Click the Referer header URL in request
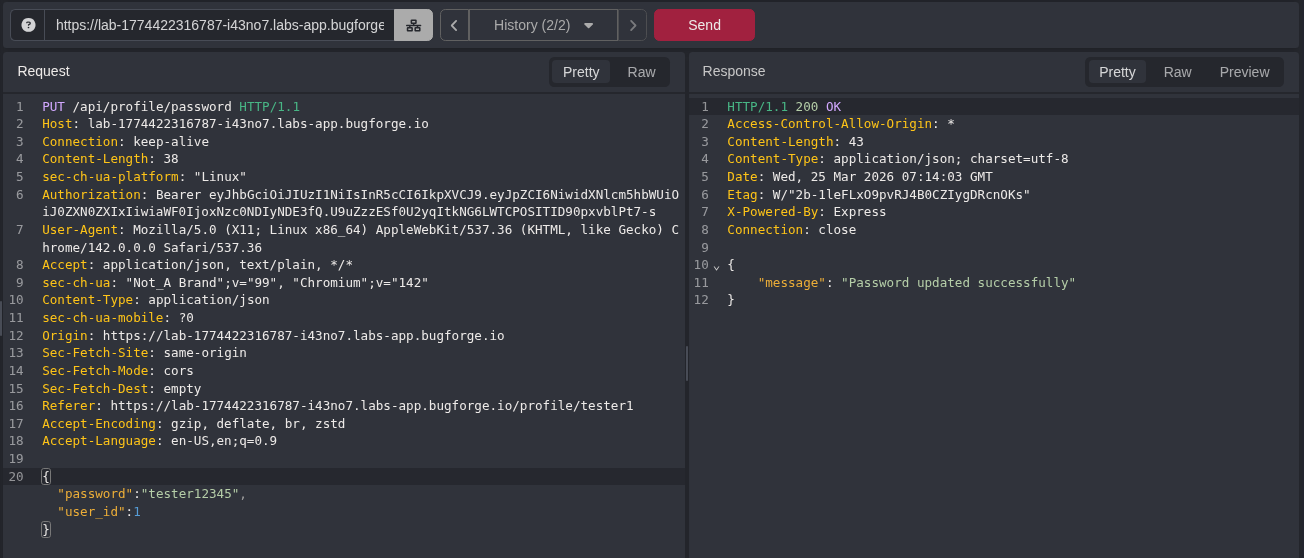Image resolution: width=1304 pixels, height=558 pixels. pyautogui.click(x=371, y=406)
